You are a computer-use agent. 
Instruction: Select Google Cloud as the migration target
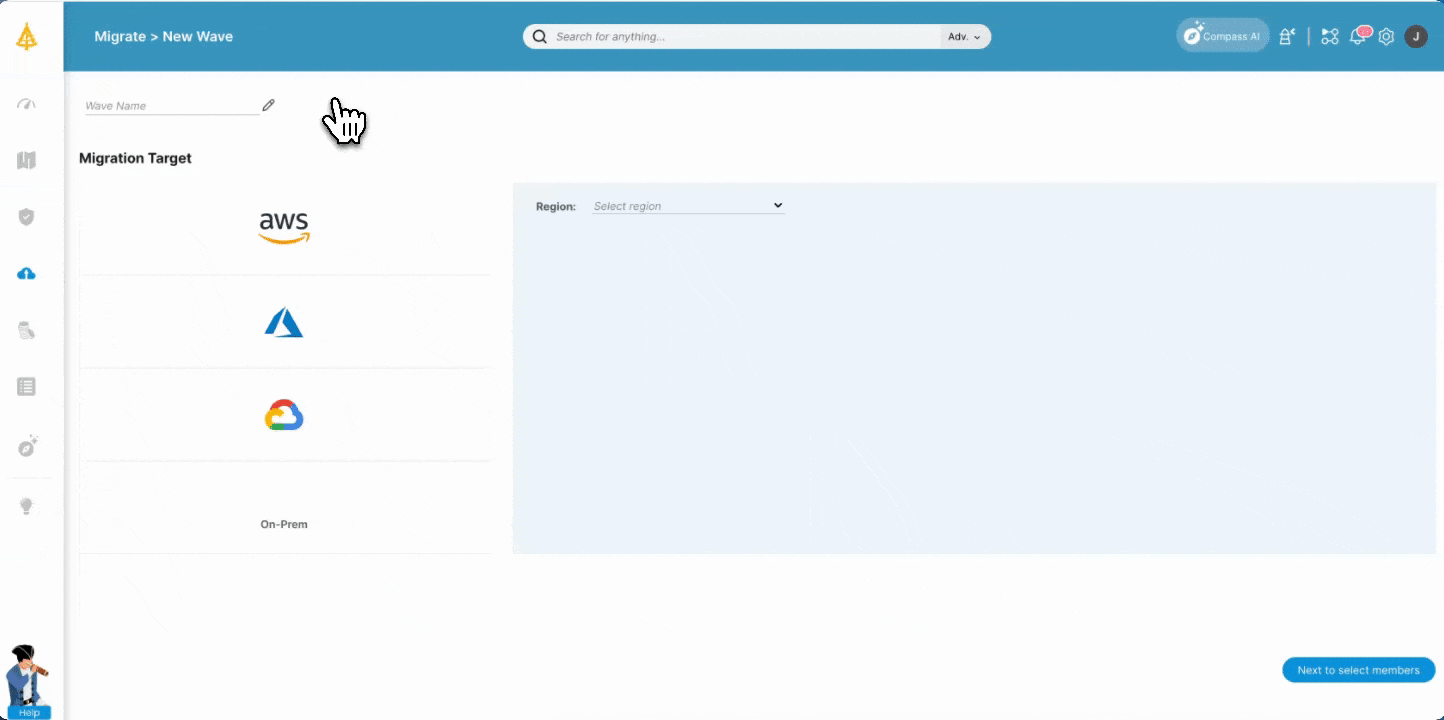pyautogui.click(x=284, y=415)
